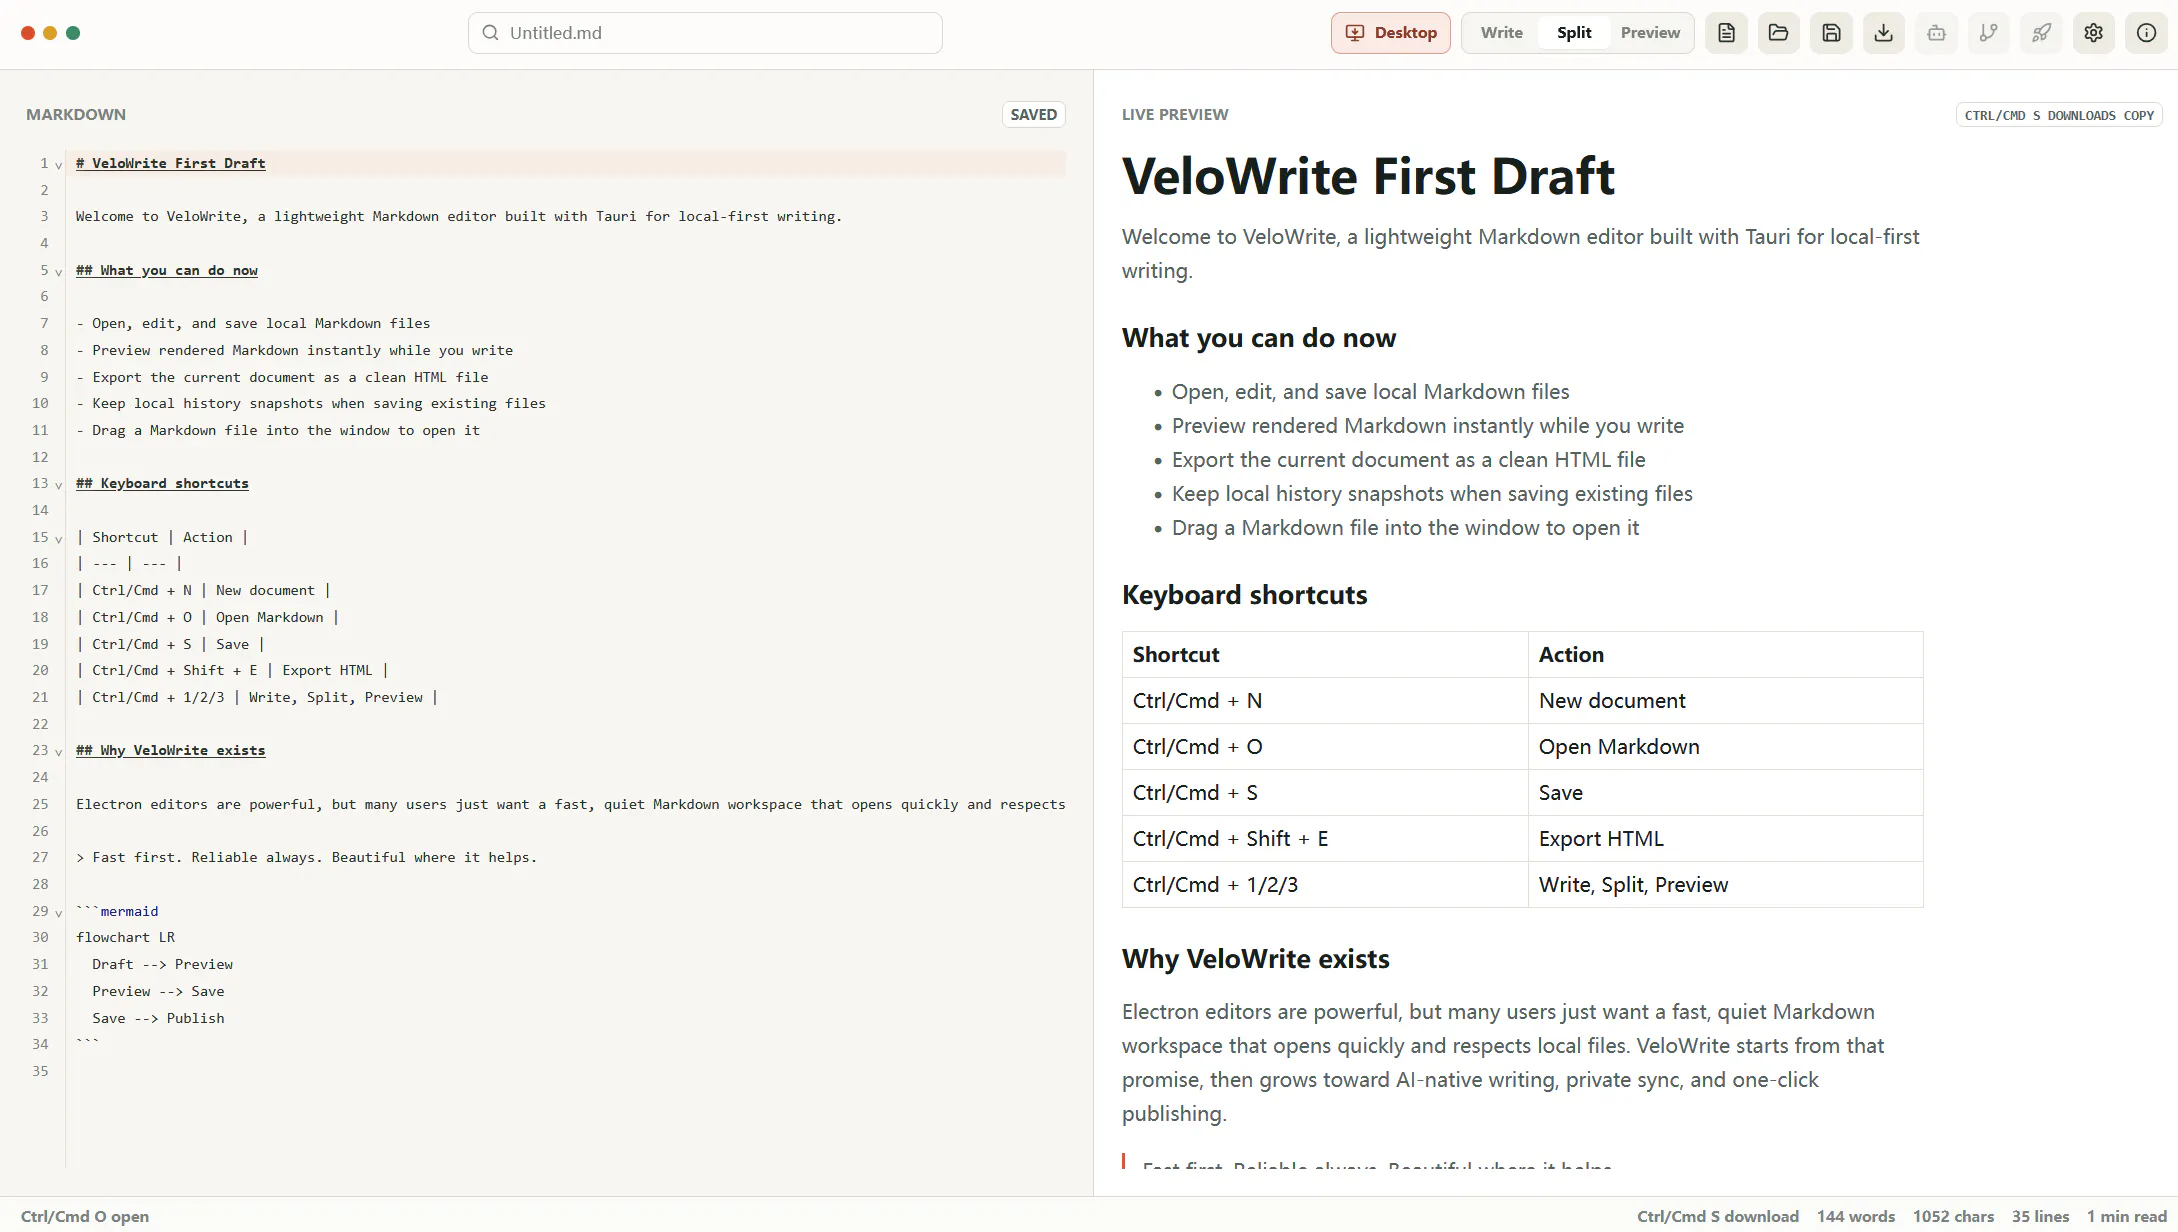This screenshot has height=1232, width=2178.
Task: Click the 'Export HTML' table cell
Action: point(1725,839)
